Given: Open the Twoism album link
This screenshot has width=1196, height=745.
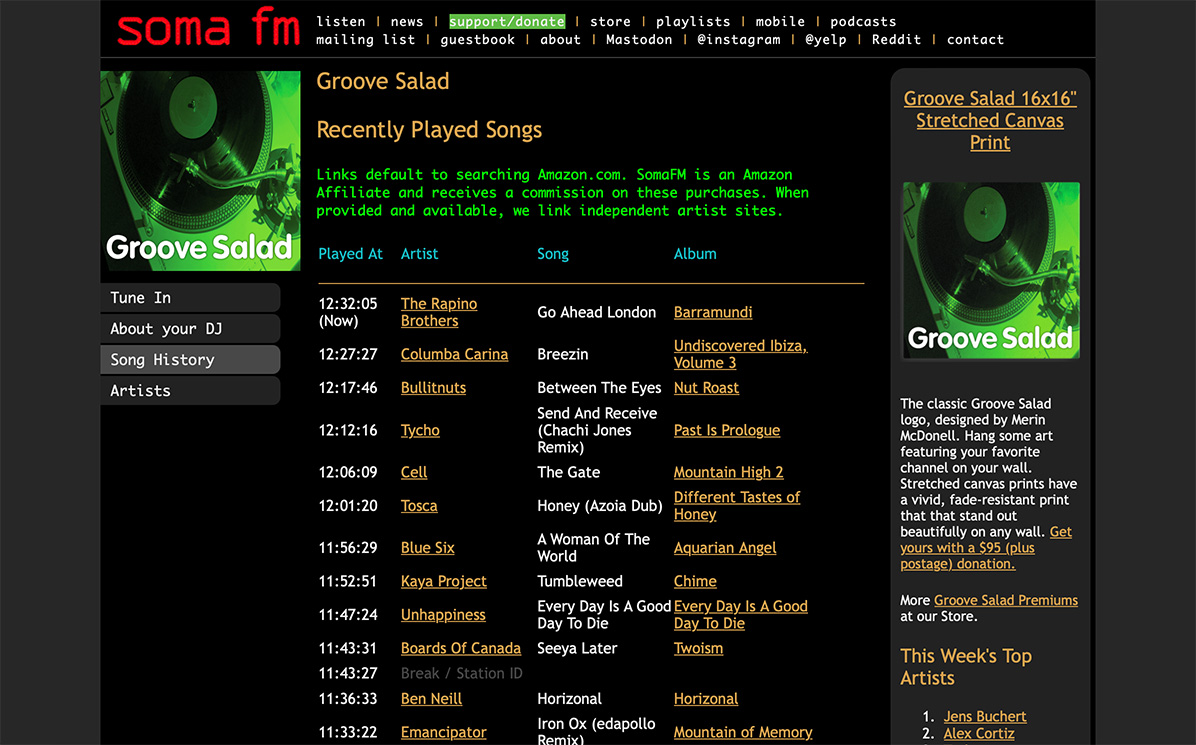Looking at the screenshot, I should (x=699, y=648).
